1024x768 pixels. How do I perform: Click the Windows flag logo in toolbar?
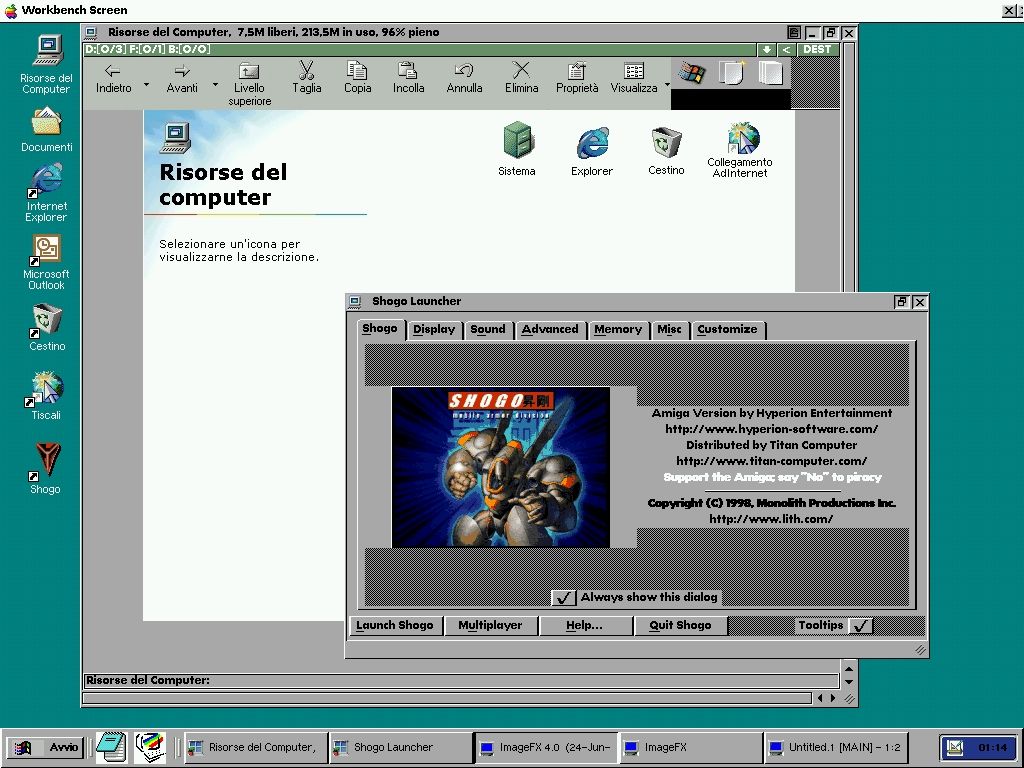click(692, 72)
